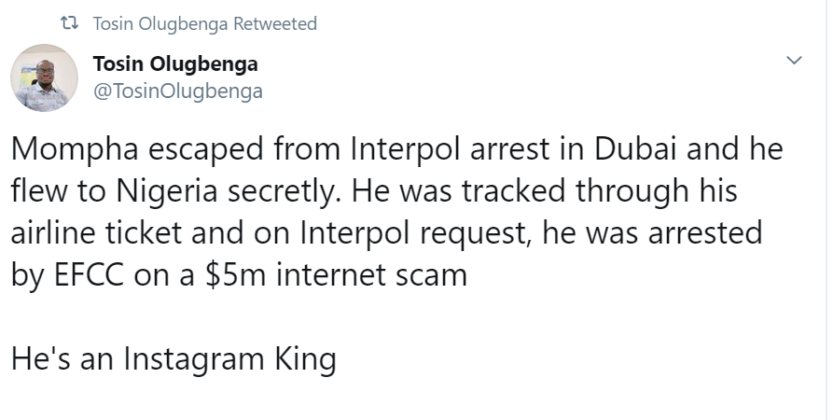Open the bold Tosin Olugbenga display name

click(x=175, y=64)
